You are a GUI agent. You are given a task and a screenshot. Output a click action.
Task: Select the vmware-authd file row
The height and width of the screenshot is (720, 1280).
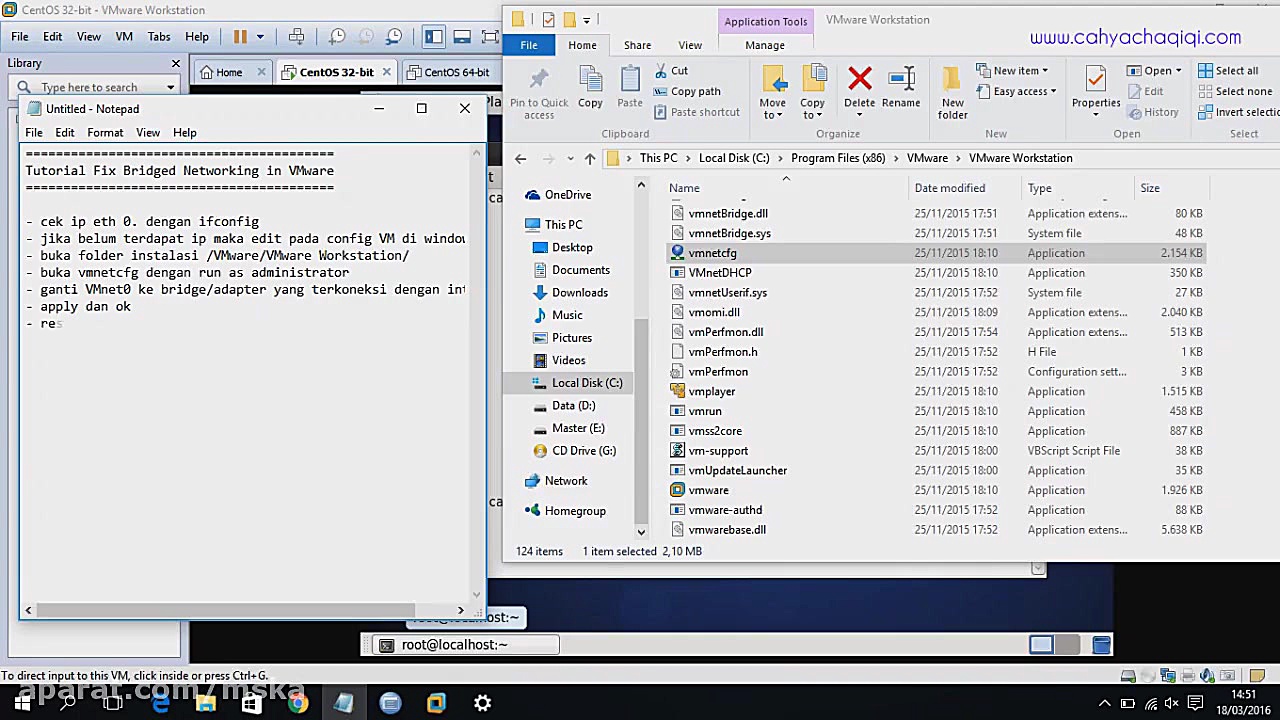[725, 510]
